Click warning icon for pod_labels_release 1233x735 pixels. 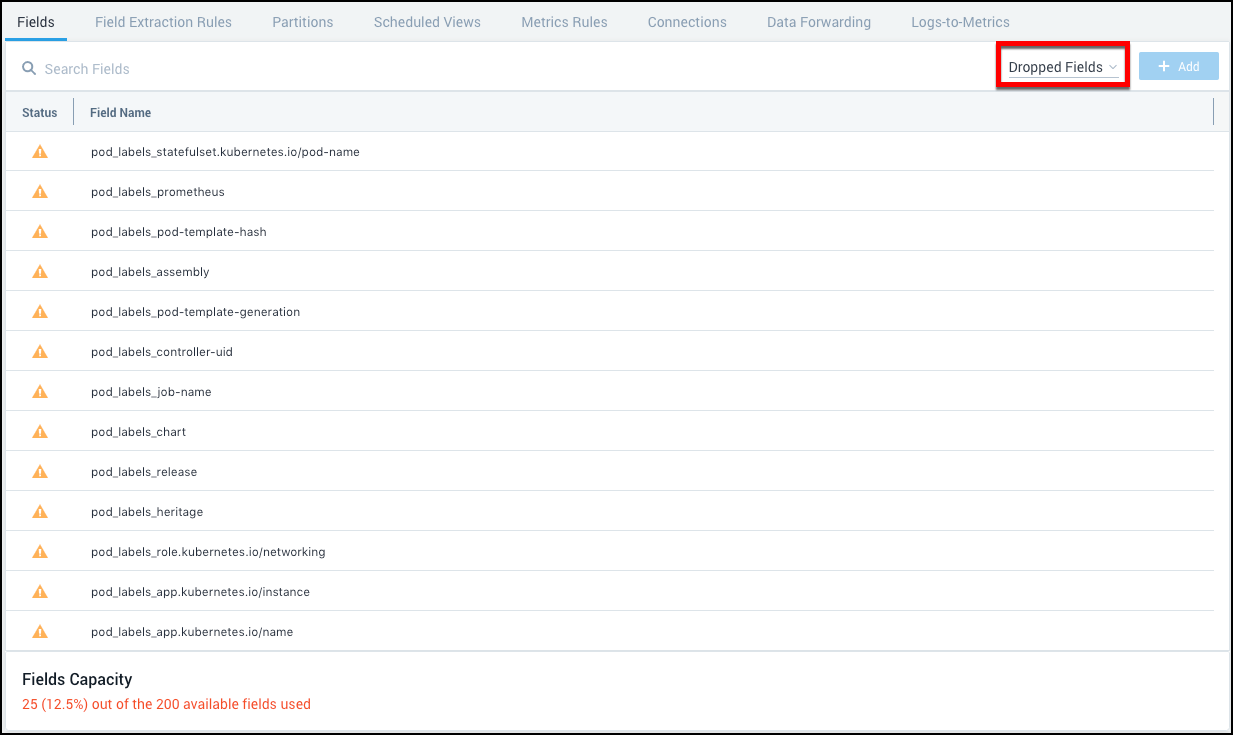pos(40,472)
